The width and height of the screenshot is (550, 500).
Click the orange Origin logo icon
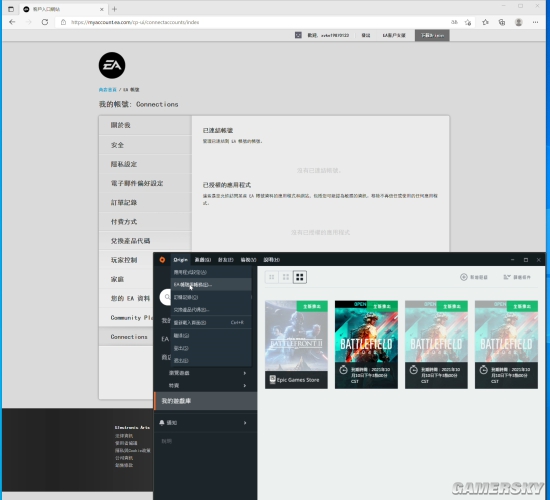pos(162,260)
